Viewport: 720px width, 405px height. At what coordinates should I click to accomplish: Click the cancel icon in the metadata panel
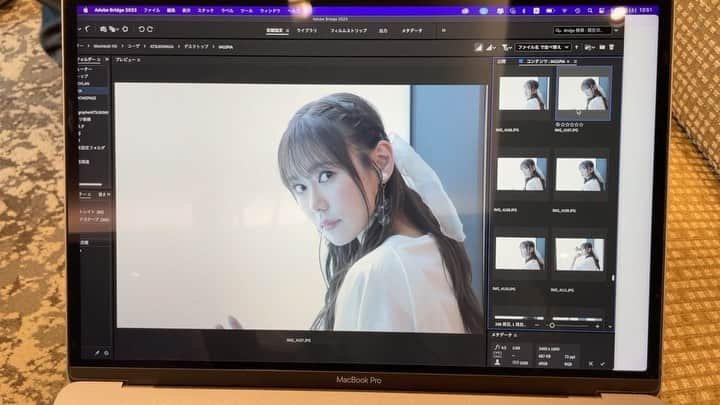point(591,364)
